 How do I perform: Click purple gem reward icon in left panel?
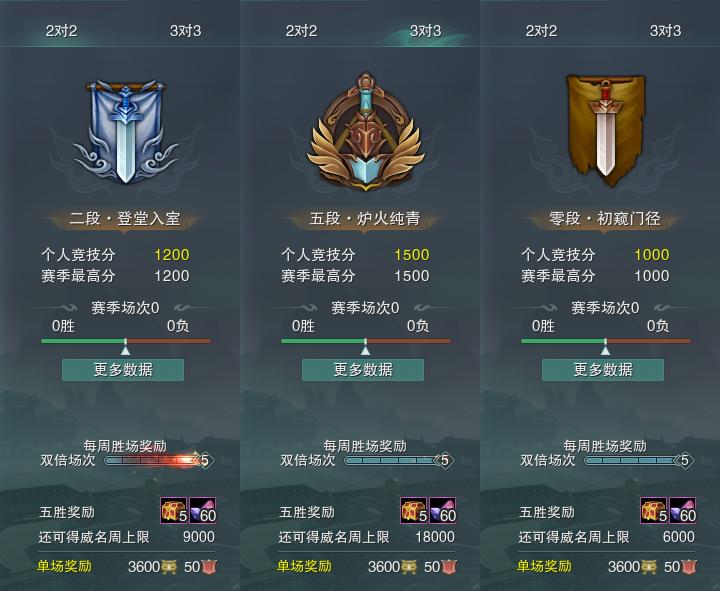[202, 510]
